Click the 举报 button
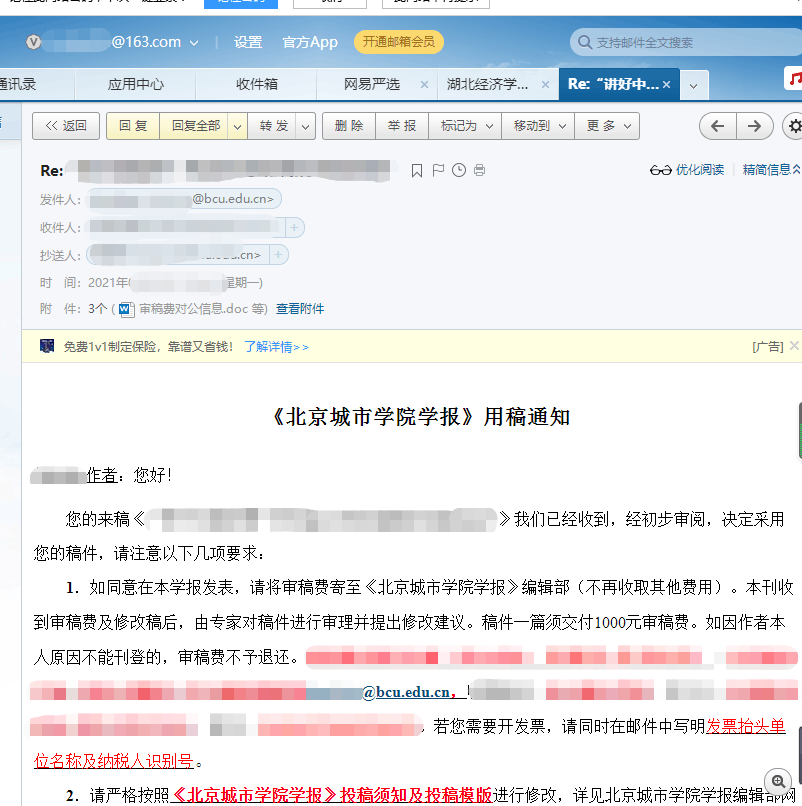 pyautogui.click(x=402, y=126)
